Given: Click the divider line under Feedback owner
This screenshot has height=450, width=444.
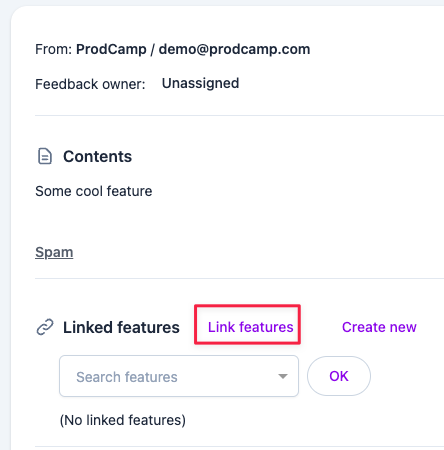Looking at the screenshot, I should [x=239, y=116].
